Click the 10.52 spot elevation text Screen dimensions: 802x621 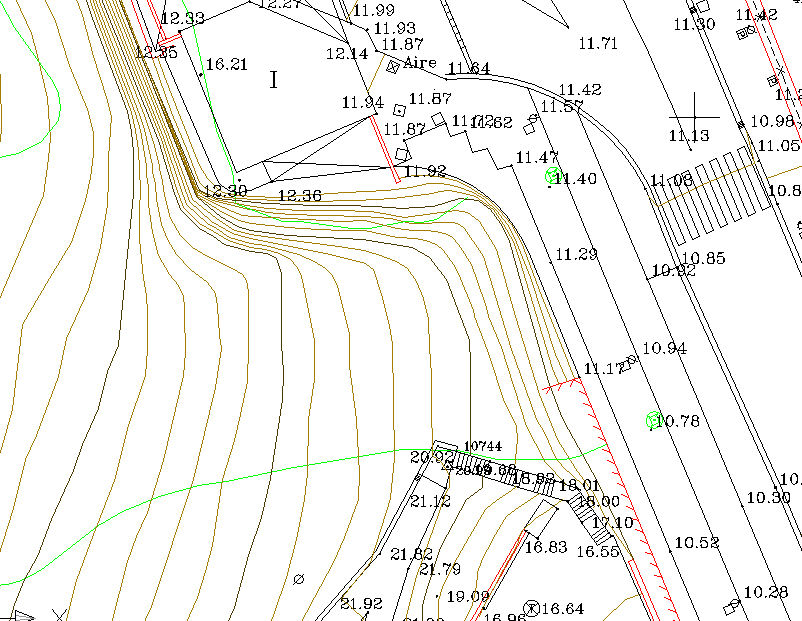pos(696,543)
